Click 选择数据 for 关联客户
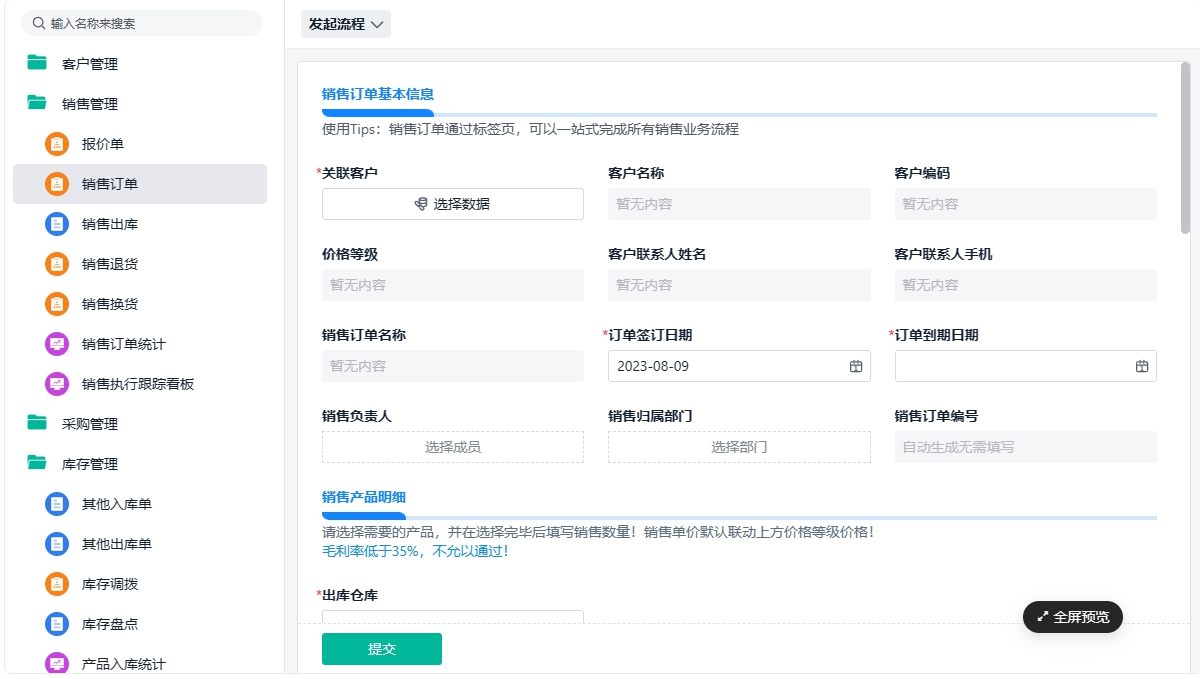The height and width of the screenshot is (679, 1200). [x=453, y=204]
